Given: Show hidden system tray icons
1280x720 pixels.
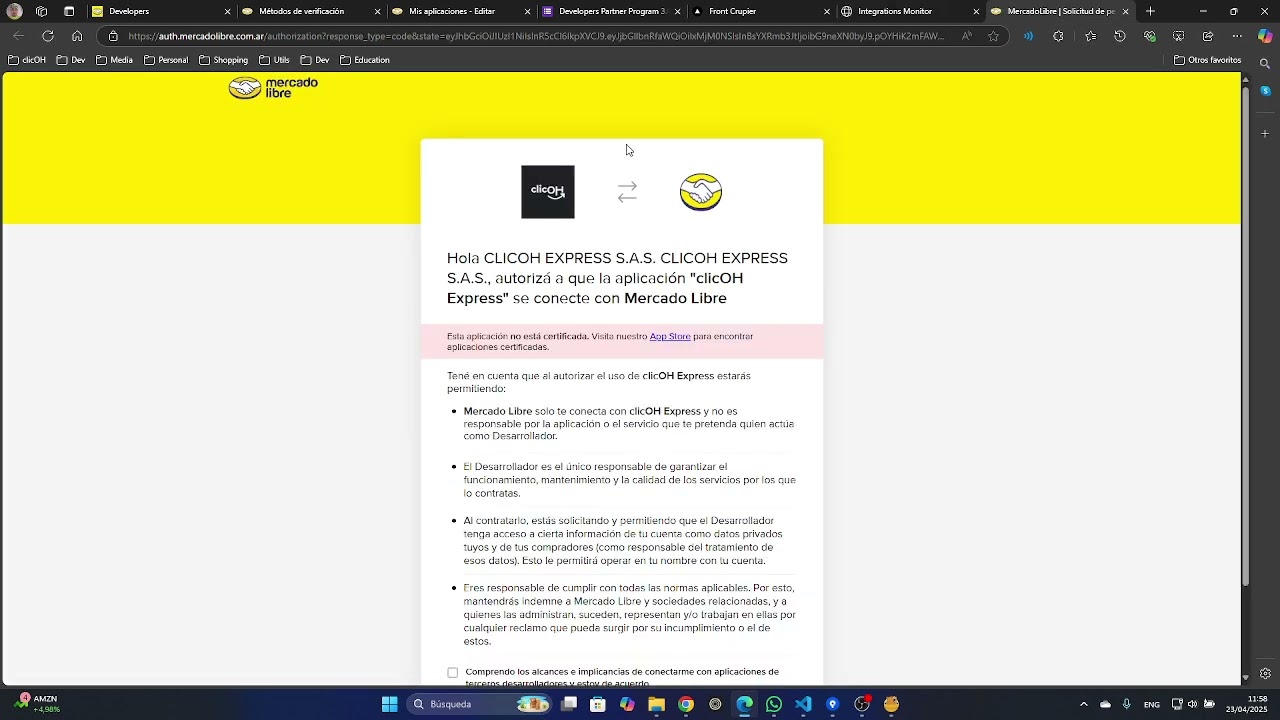Looking at the screenshot, I should pos(1083,705).
